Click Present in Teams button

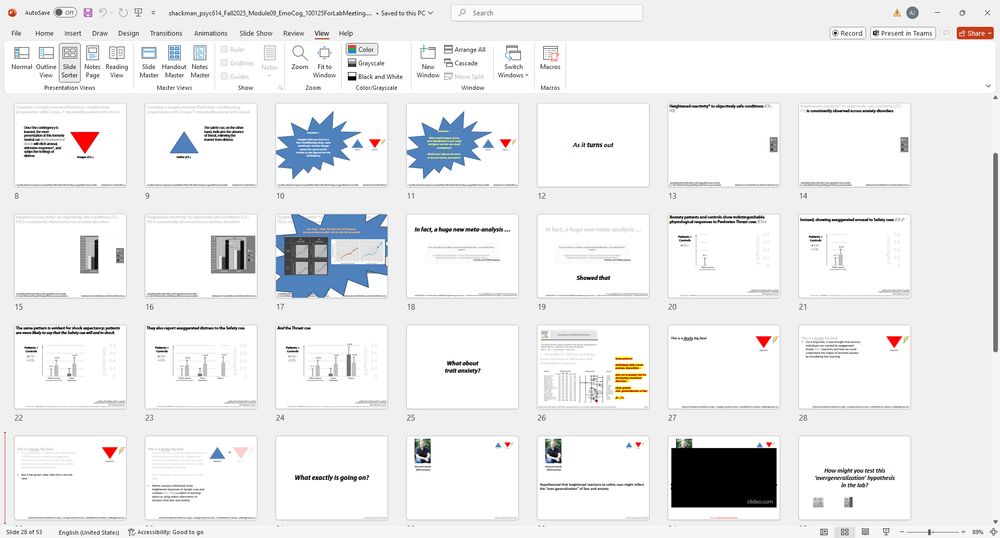902,33
